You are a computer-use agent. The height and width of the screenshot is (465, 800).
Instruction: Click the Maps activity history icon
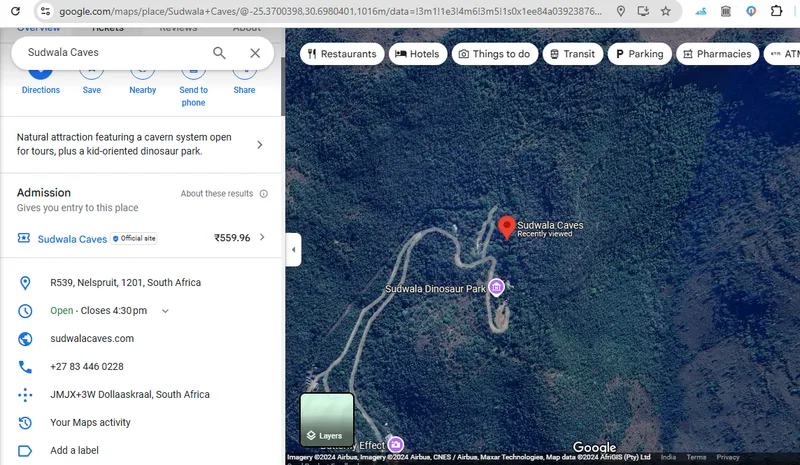[x=25, y=423]
